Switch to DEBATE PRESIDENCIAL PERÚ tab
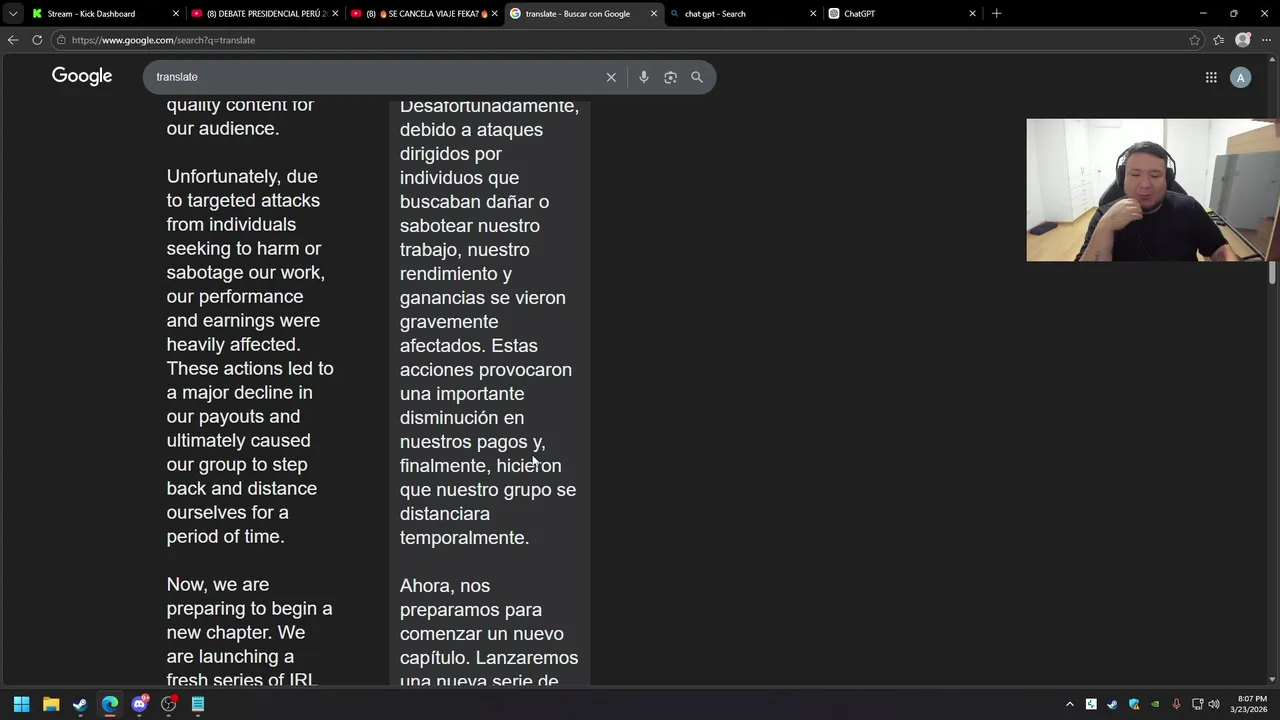1280x720 pixels. (265, 14)
